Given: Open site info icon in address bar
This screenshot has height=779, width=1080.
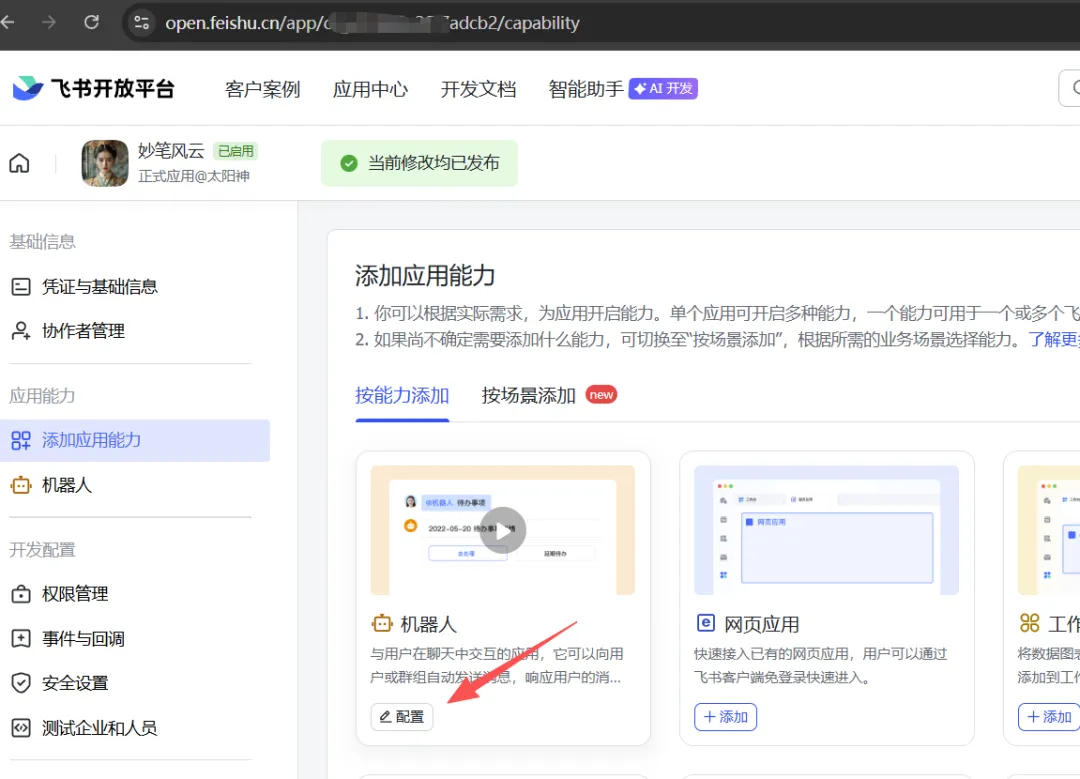Looking at the screenshot, I should coord(142,23).
